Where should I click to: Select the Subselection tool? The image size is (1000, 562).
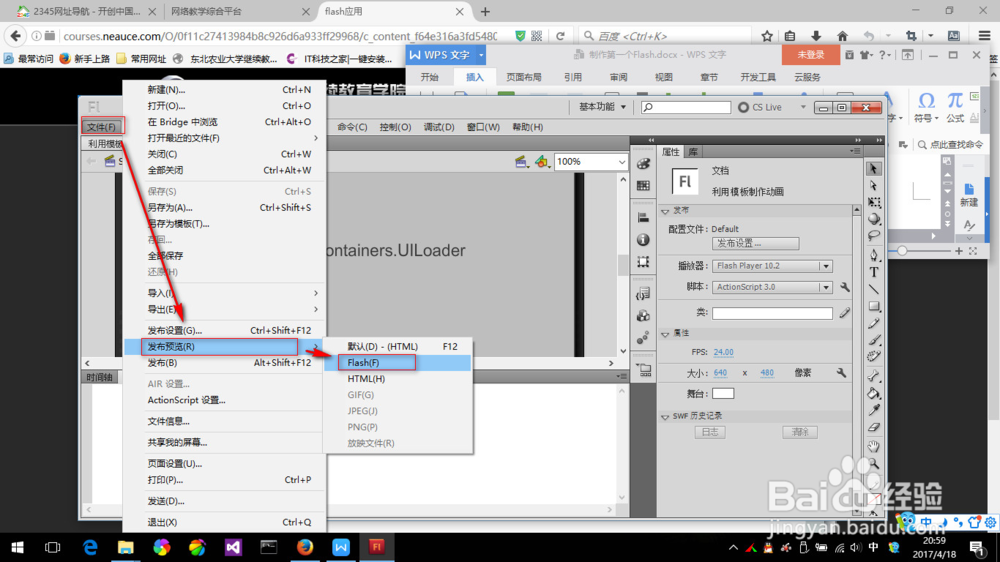[x=874, y=186]
